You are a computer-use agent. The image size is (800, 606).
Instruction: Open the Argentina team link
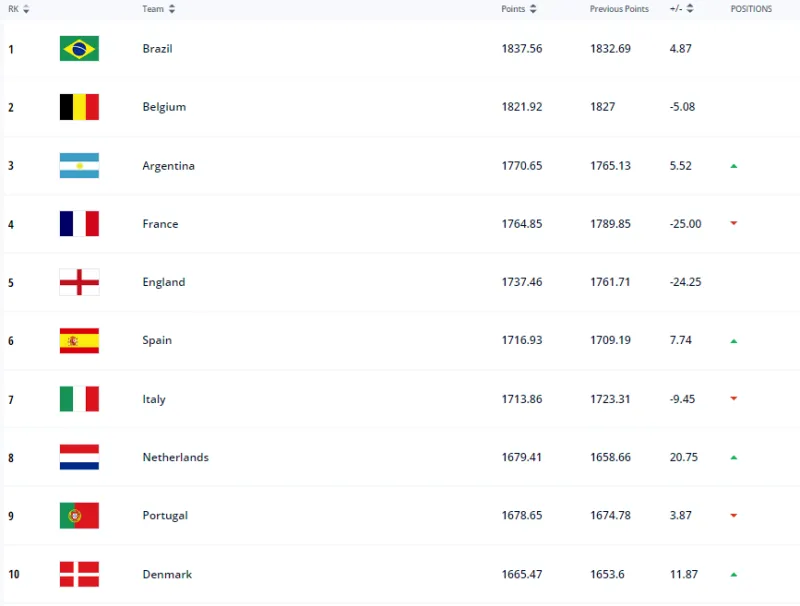tap(168, 166)
